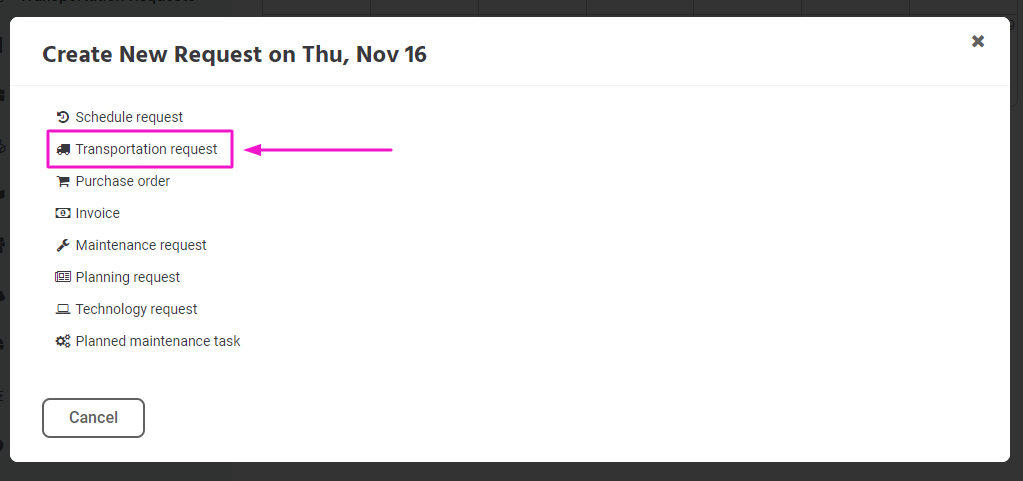
Task: Click the wrench icon for Maintenance request
Action: (63, 245)
